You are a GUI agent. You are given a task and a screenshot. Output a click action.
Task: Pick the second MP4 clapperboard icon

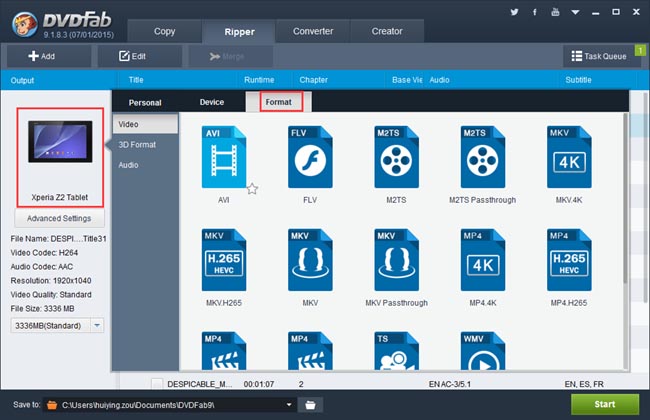point(310,351)
